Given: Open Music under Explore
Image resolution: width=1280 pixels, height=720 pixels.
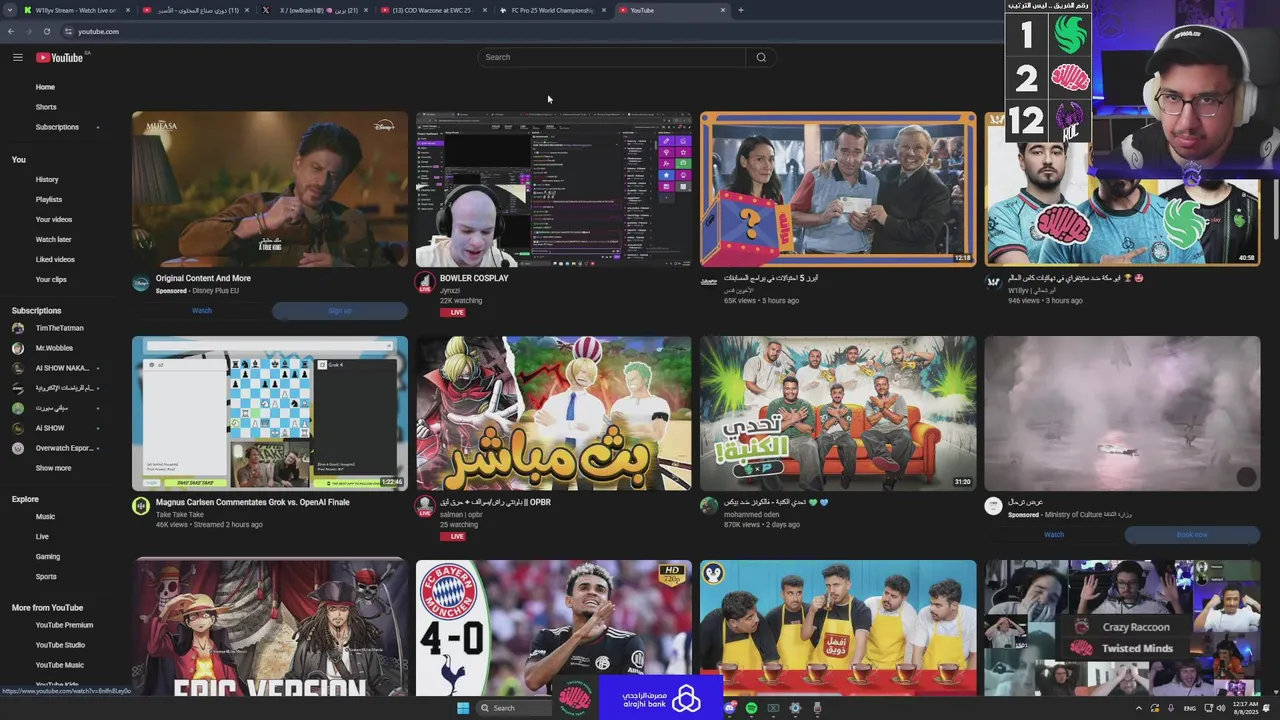Looking at the screenshot, I should click(45, 516).
